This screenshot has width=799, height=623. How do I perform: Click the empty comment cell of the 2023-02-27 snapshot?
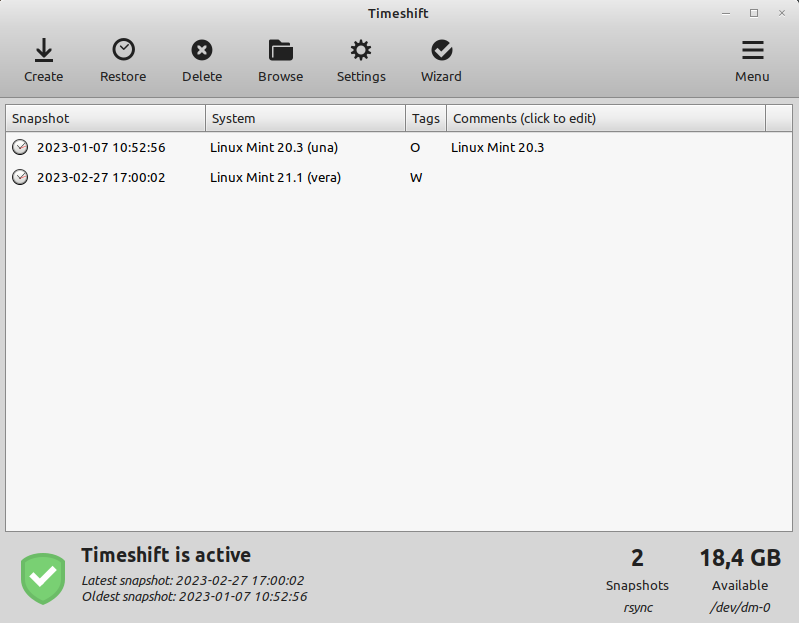click(x=606, y=177)
